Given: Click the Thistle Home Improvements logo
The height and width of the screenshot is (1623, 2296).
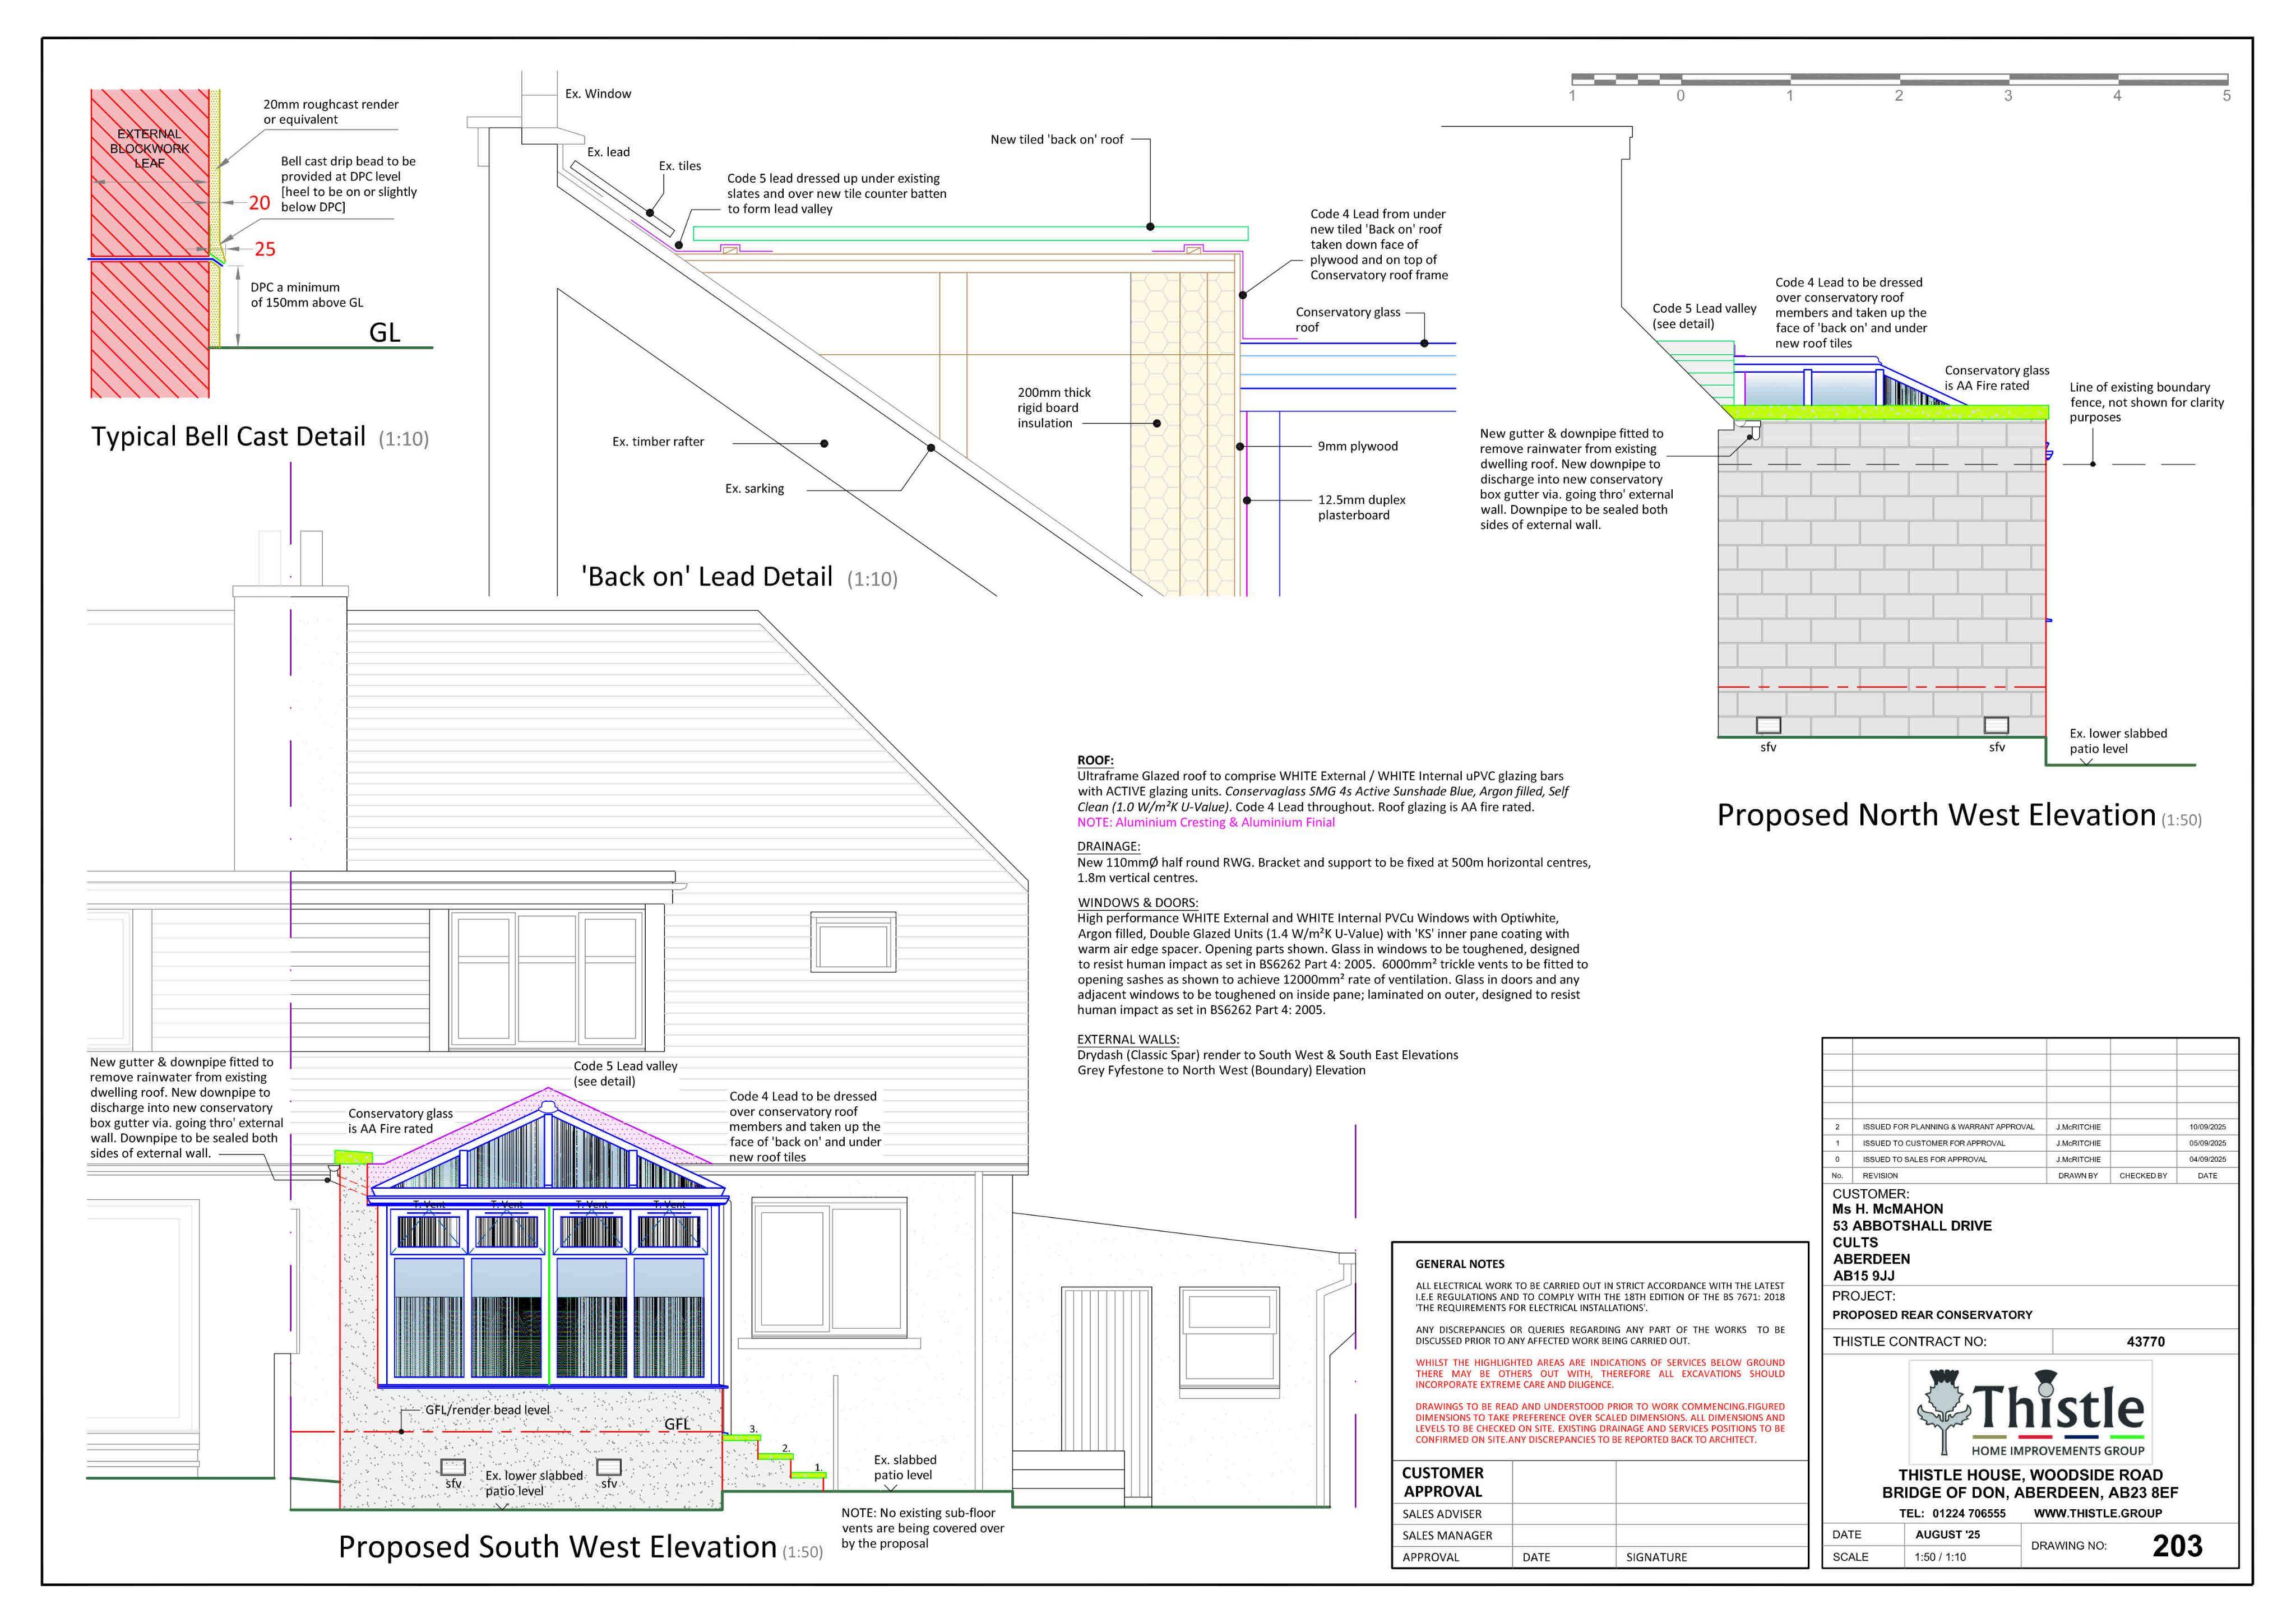Looking at the screenshot, I should (2031, 1411).
